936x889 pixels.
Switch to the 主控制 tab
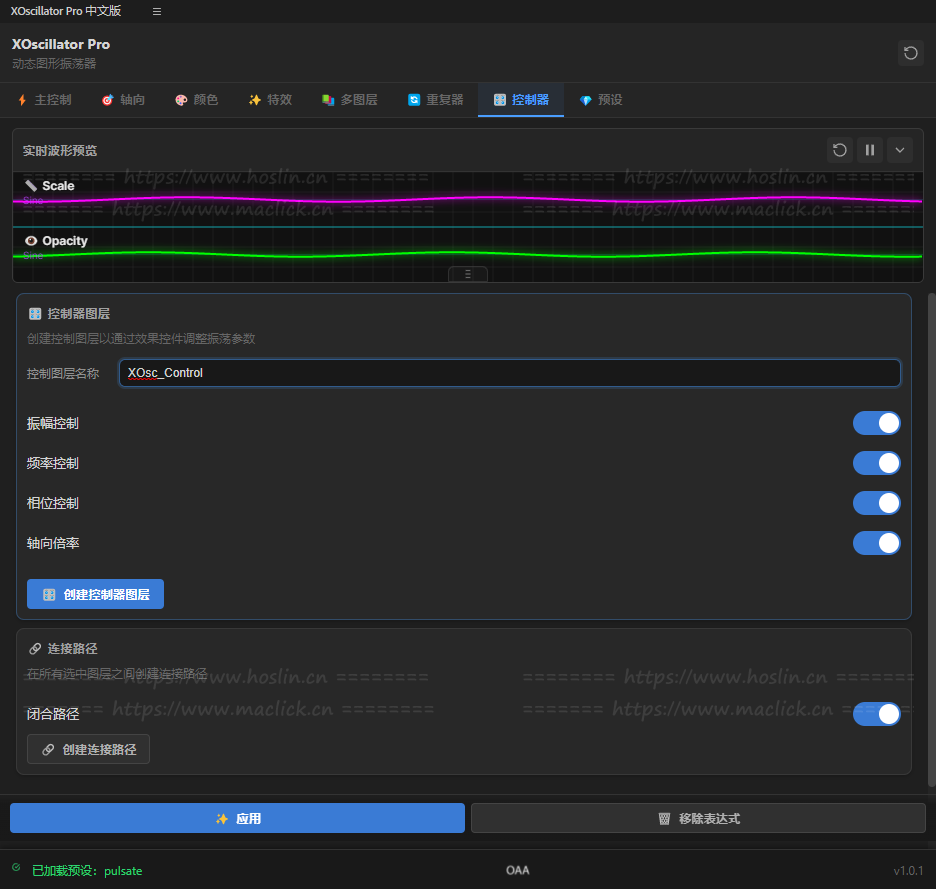[x=45, y=100]
